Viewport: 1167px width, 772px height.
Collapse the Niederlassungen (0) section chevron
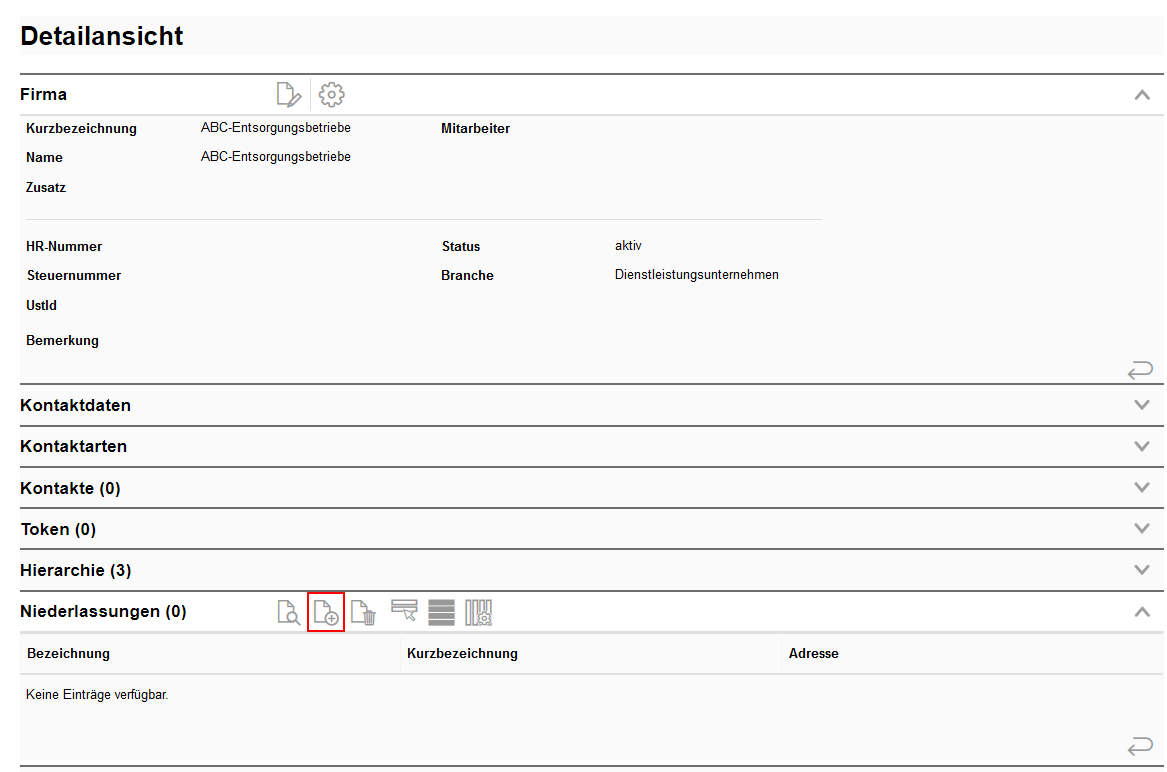click(1142, 612)
